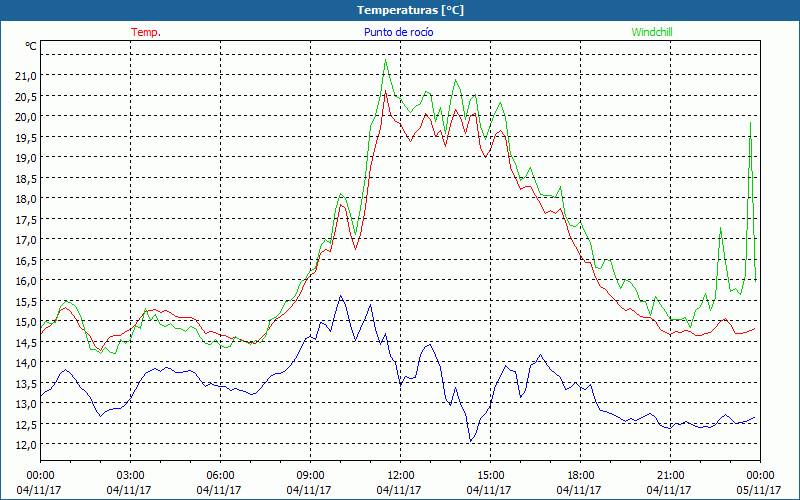
Task: Click the 13,5 y-axis value
Action: coord(27,383)
